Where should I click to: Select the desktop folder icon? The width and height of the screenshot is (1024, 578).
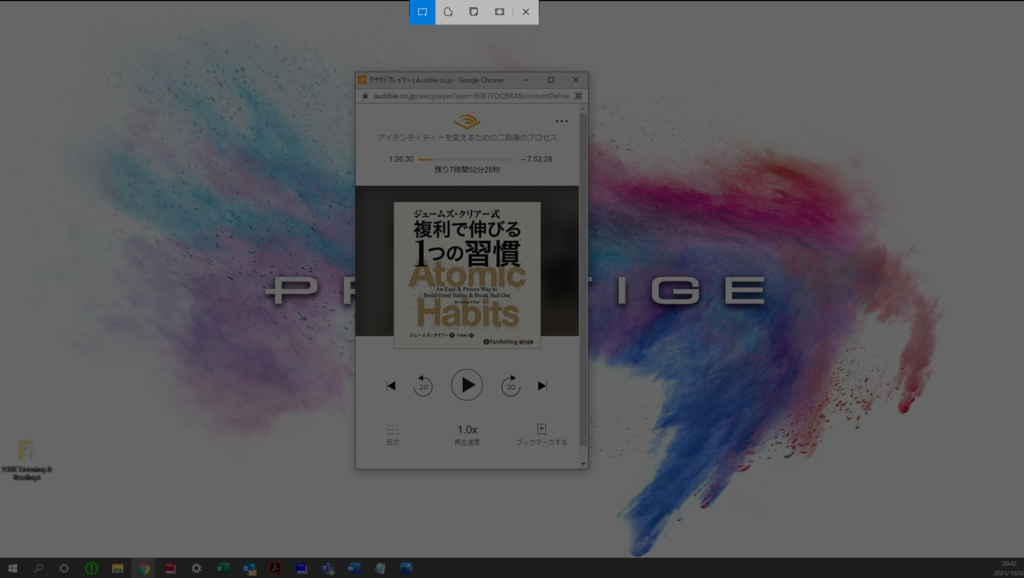click(26, 460)
